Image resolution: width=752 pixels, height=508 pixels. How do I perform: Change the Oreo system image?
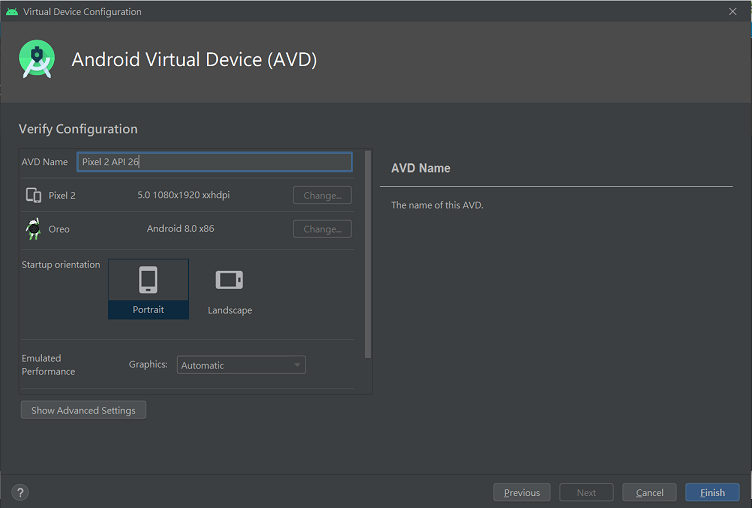[x=322, y=229]
